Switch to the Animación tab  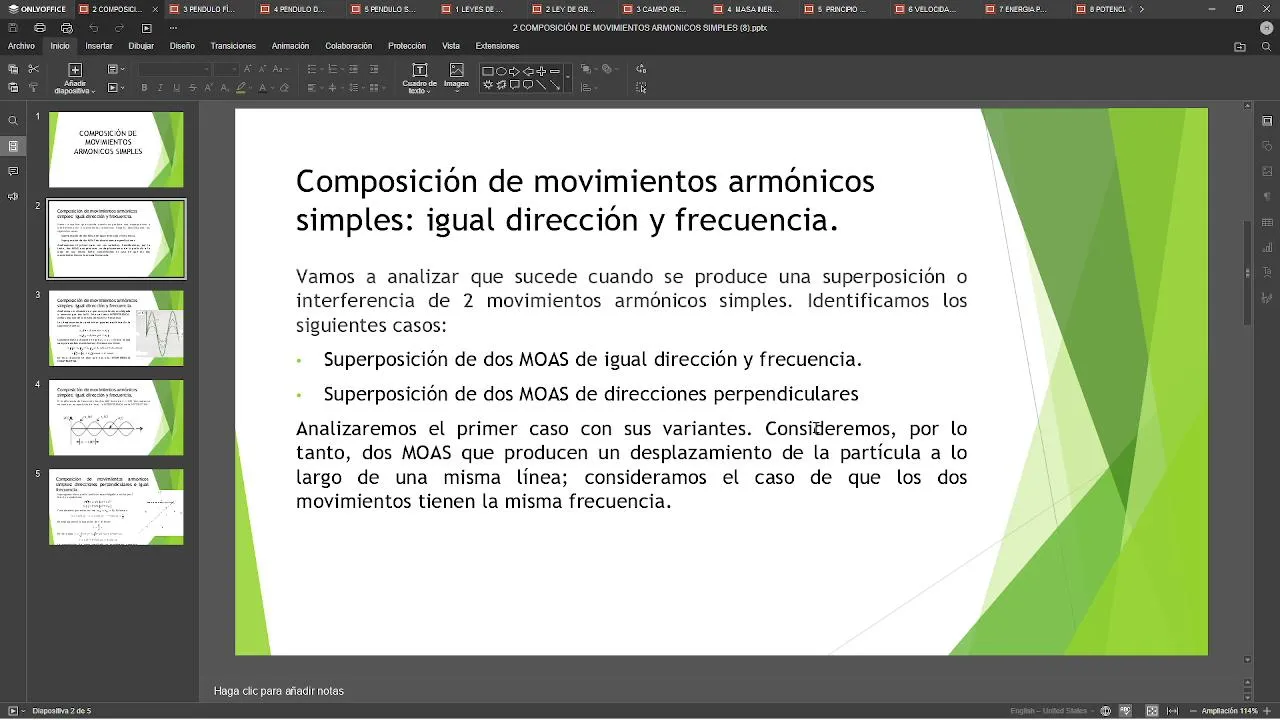click(x=291, y=46)
